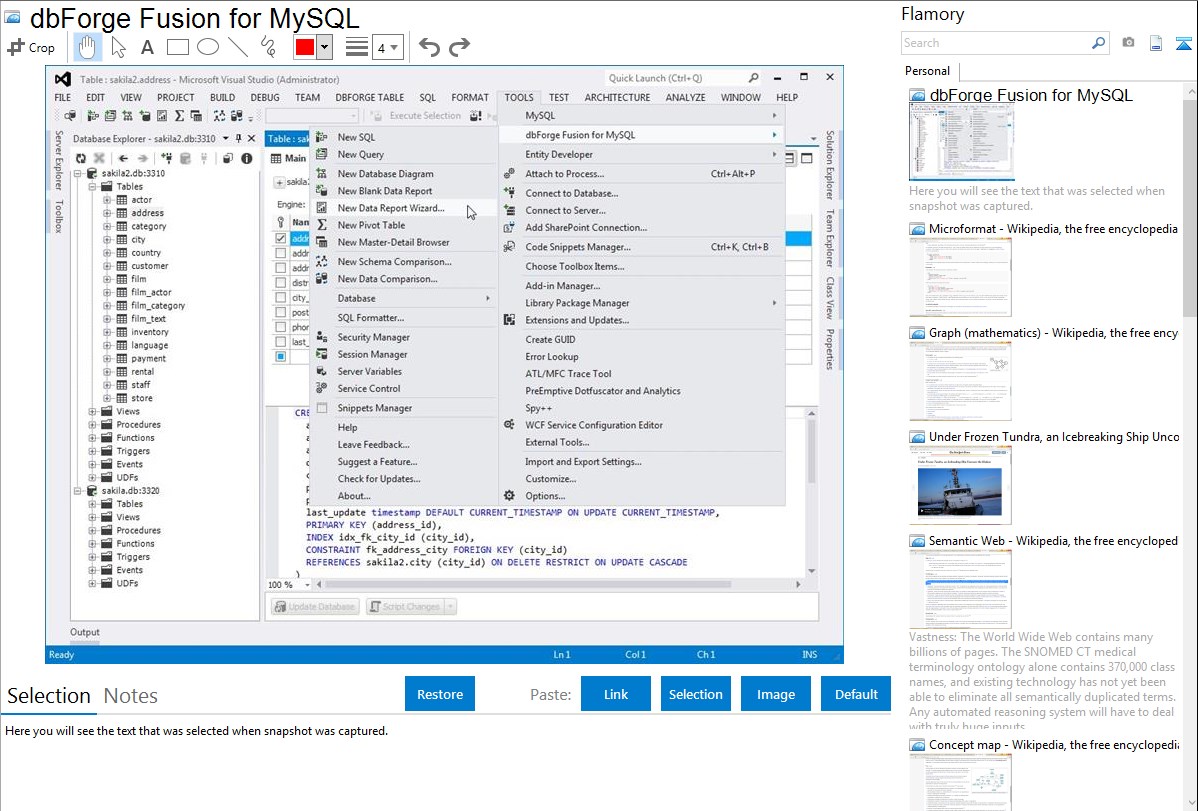Open the icebreaking ship snapshot thumbnail
The width and height of the screenshot is (1198, 811).
coord(960,485)
